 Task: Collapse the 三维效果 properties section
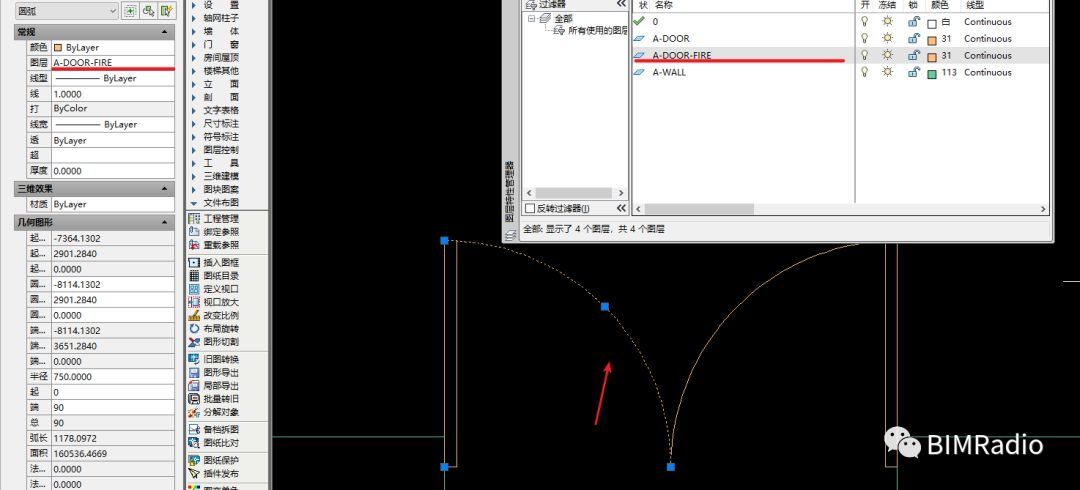point(164,188)
